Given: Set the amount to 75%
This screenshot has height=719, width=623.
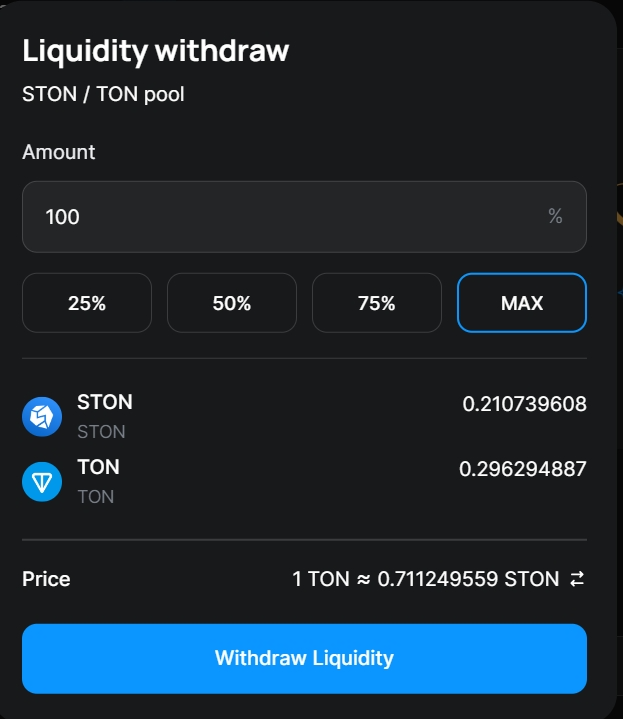Looking at the screenshot, I should click(377, 303).
